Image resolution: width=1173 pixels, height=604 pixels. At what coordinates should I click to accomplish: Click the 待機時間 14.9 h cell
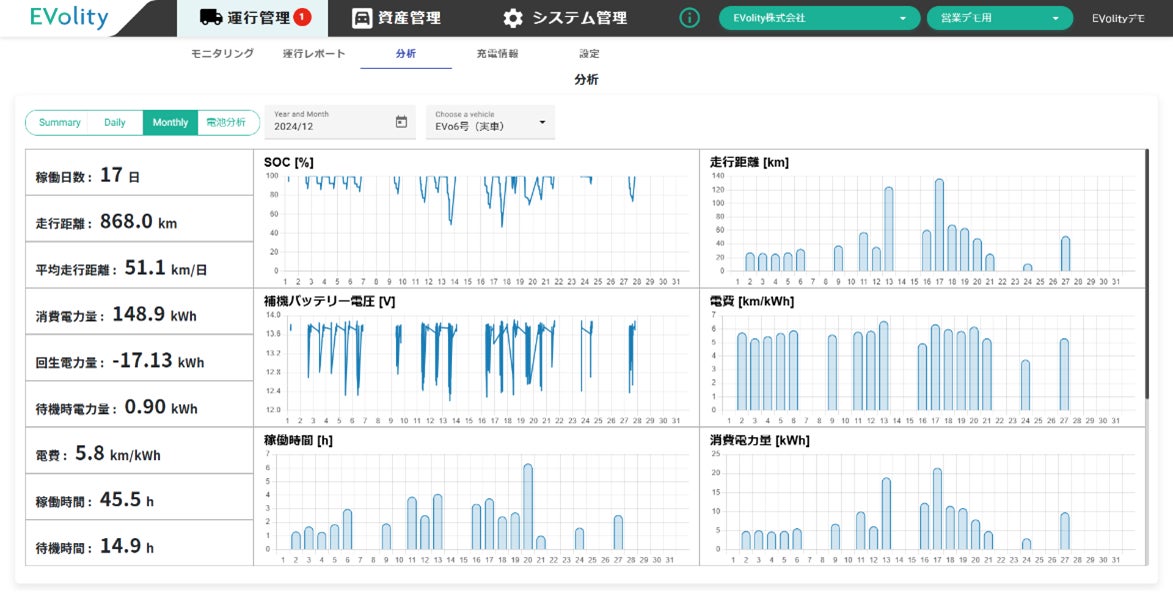(x=140, y=543)
